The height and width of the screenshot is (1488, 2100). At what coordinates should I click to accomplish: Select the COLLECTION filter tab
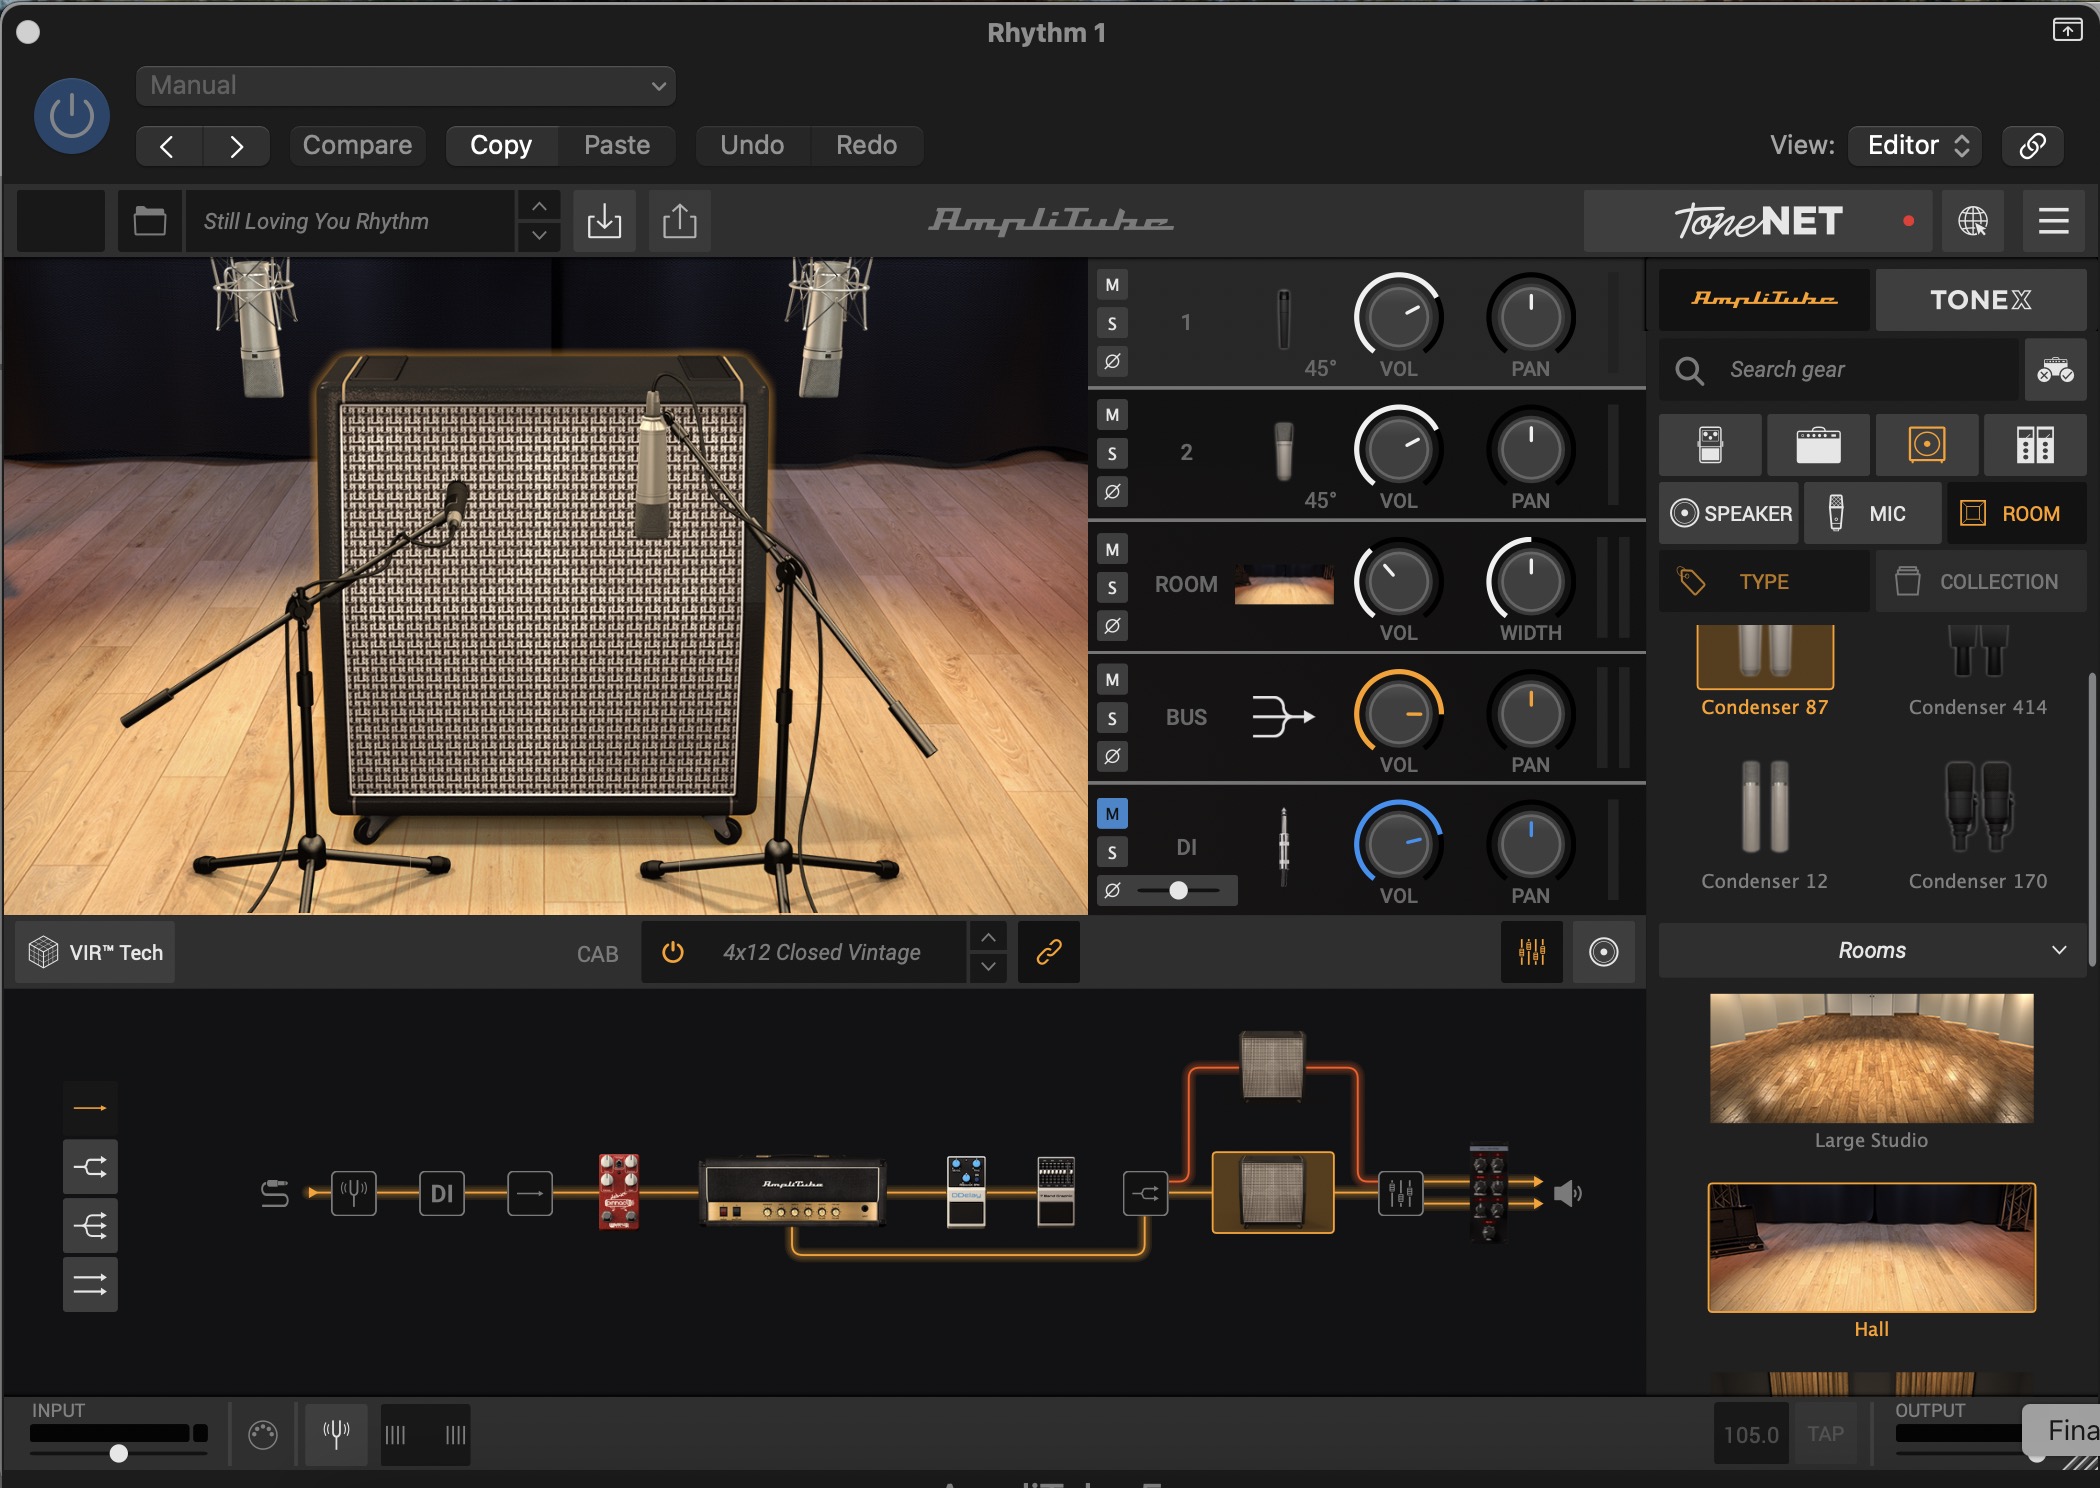point(1980,581)
